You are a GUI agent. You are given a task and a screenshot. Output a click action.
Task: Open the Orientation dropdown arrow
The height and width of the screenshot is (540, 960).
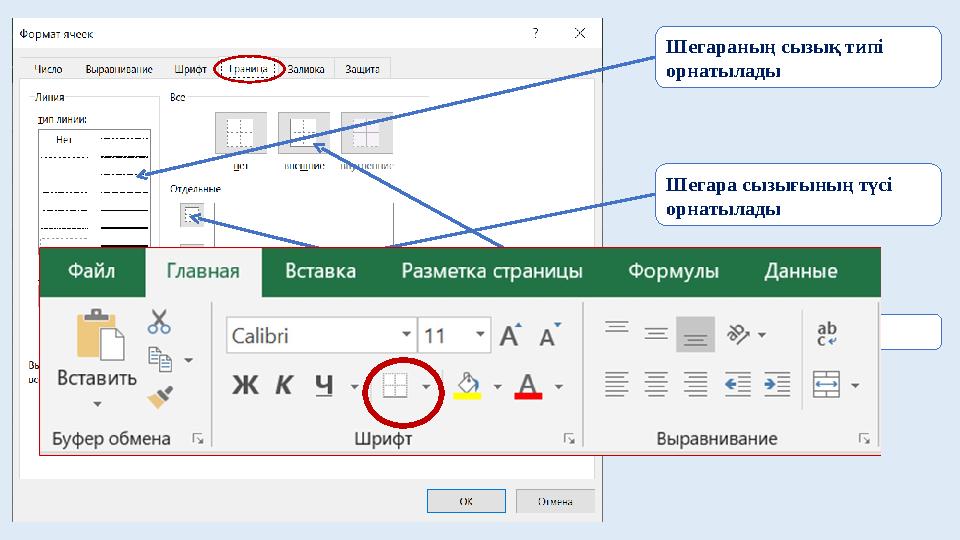[x=762, y=335]
